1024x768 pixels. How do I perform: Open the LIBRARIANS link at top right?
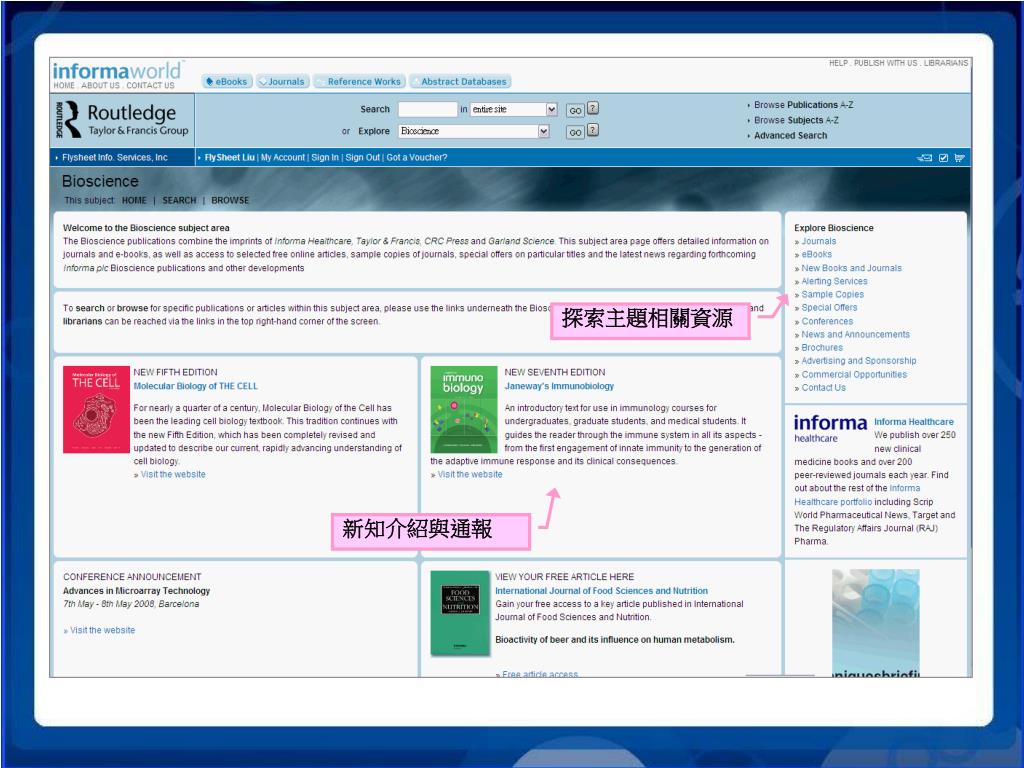tap(946, 63)
